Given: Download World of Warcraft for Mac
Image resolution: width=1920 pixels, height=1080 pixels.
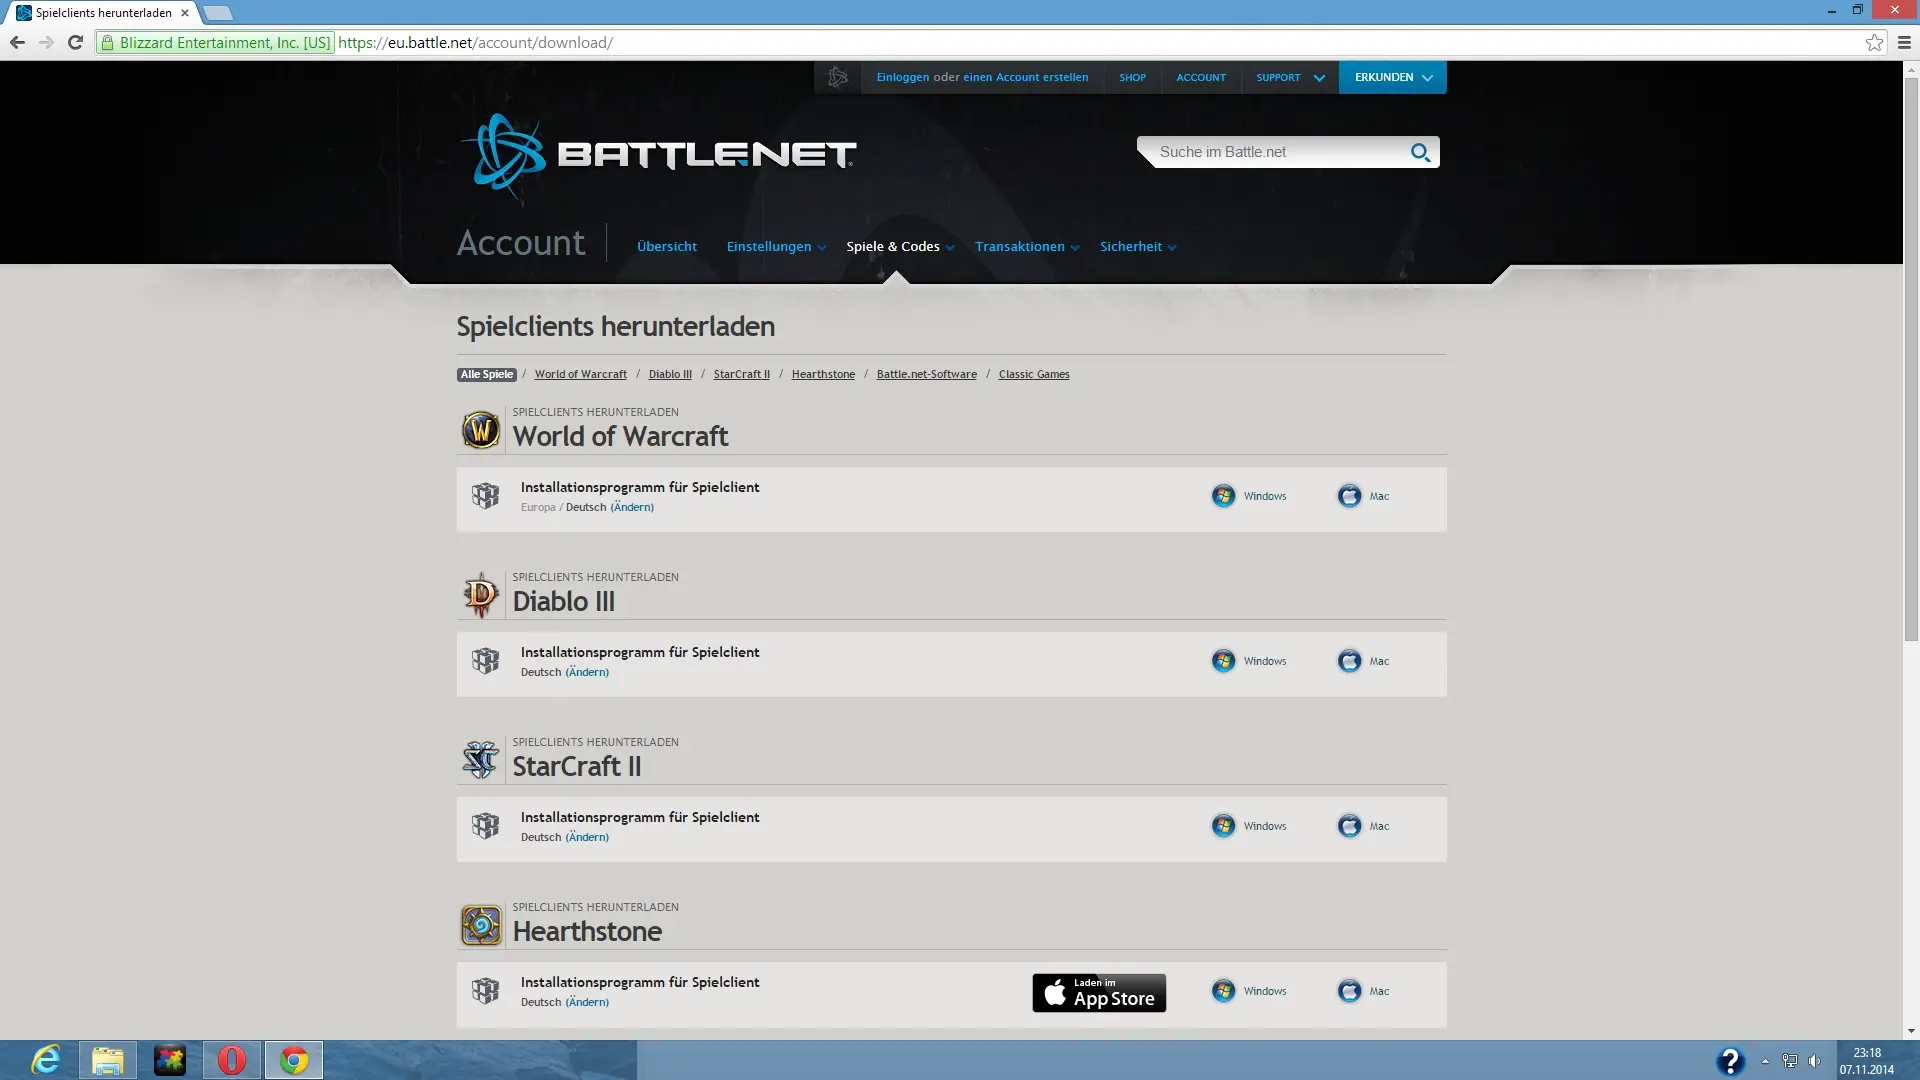Looking at the screenshot, I should (1364, 496).
